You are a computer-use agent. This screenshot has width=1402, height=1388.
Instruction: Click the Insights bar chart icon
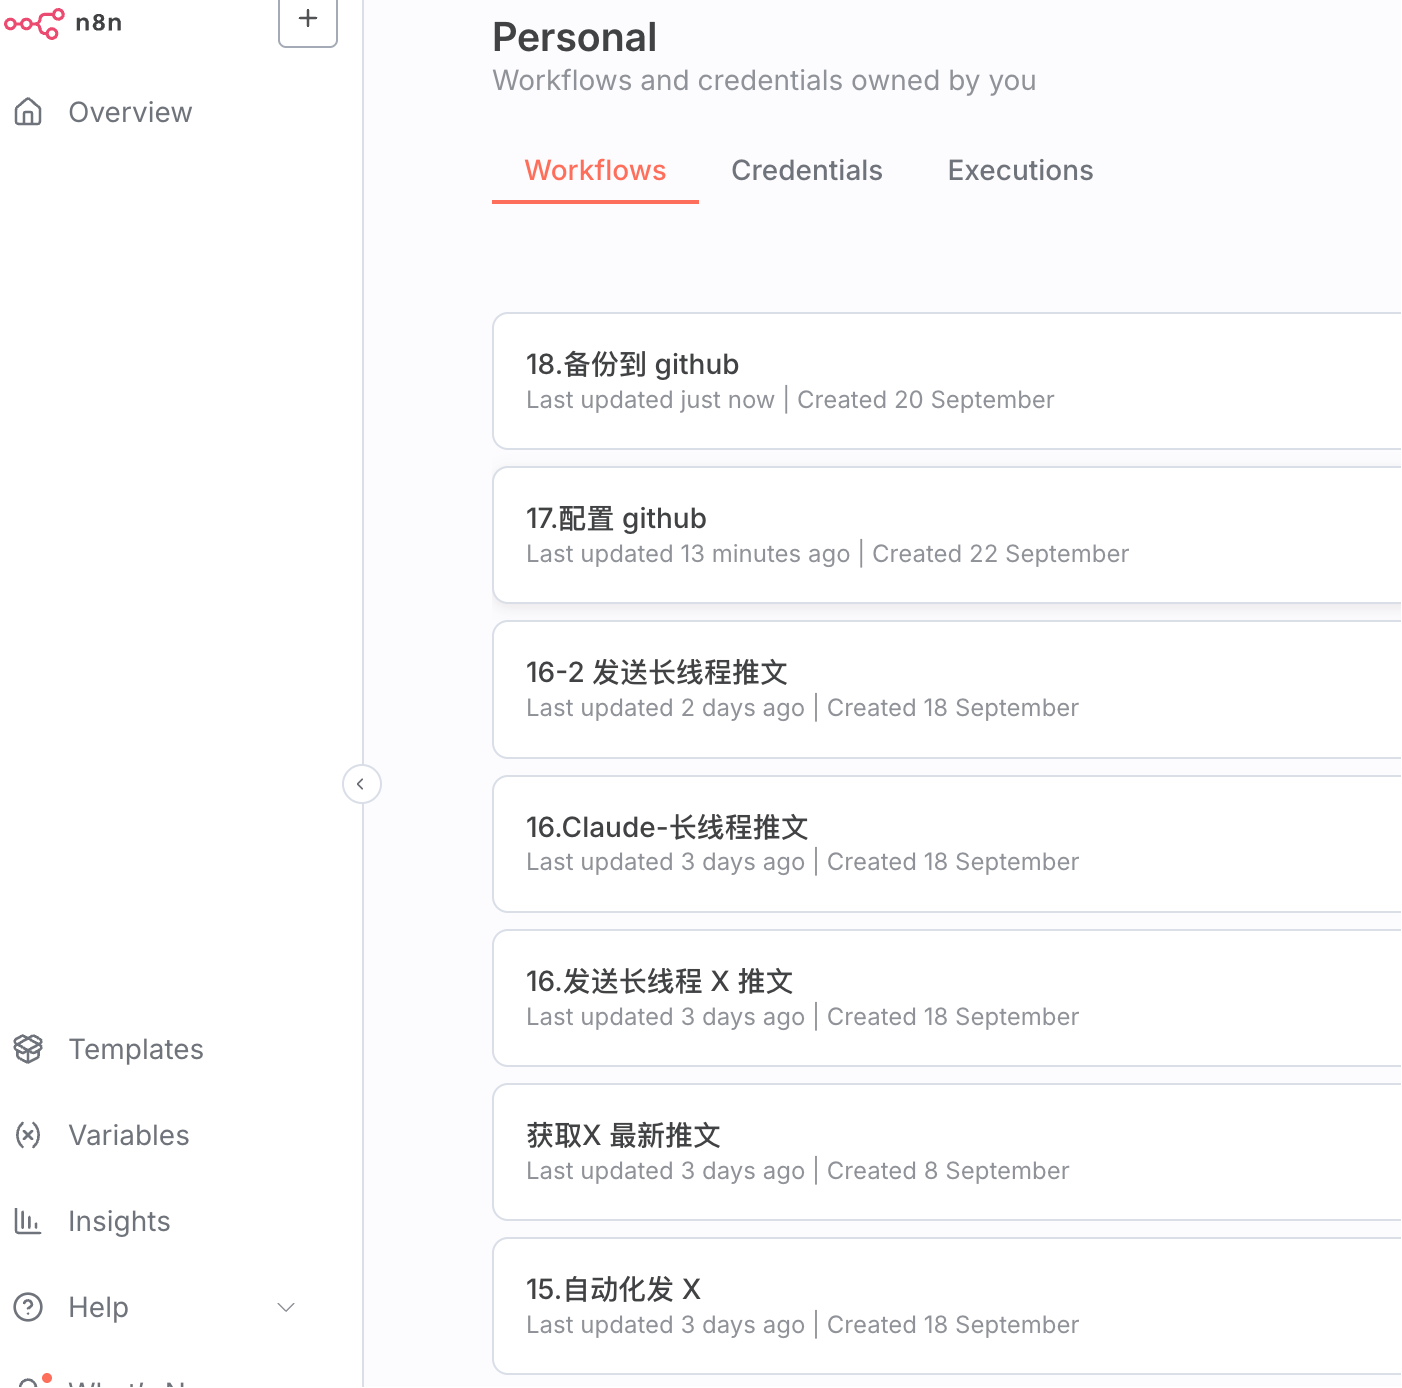point(28,1221)
